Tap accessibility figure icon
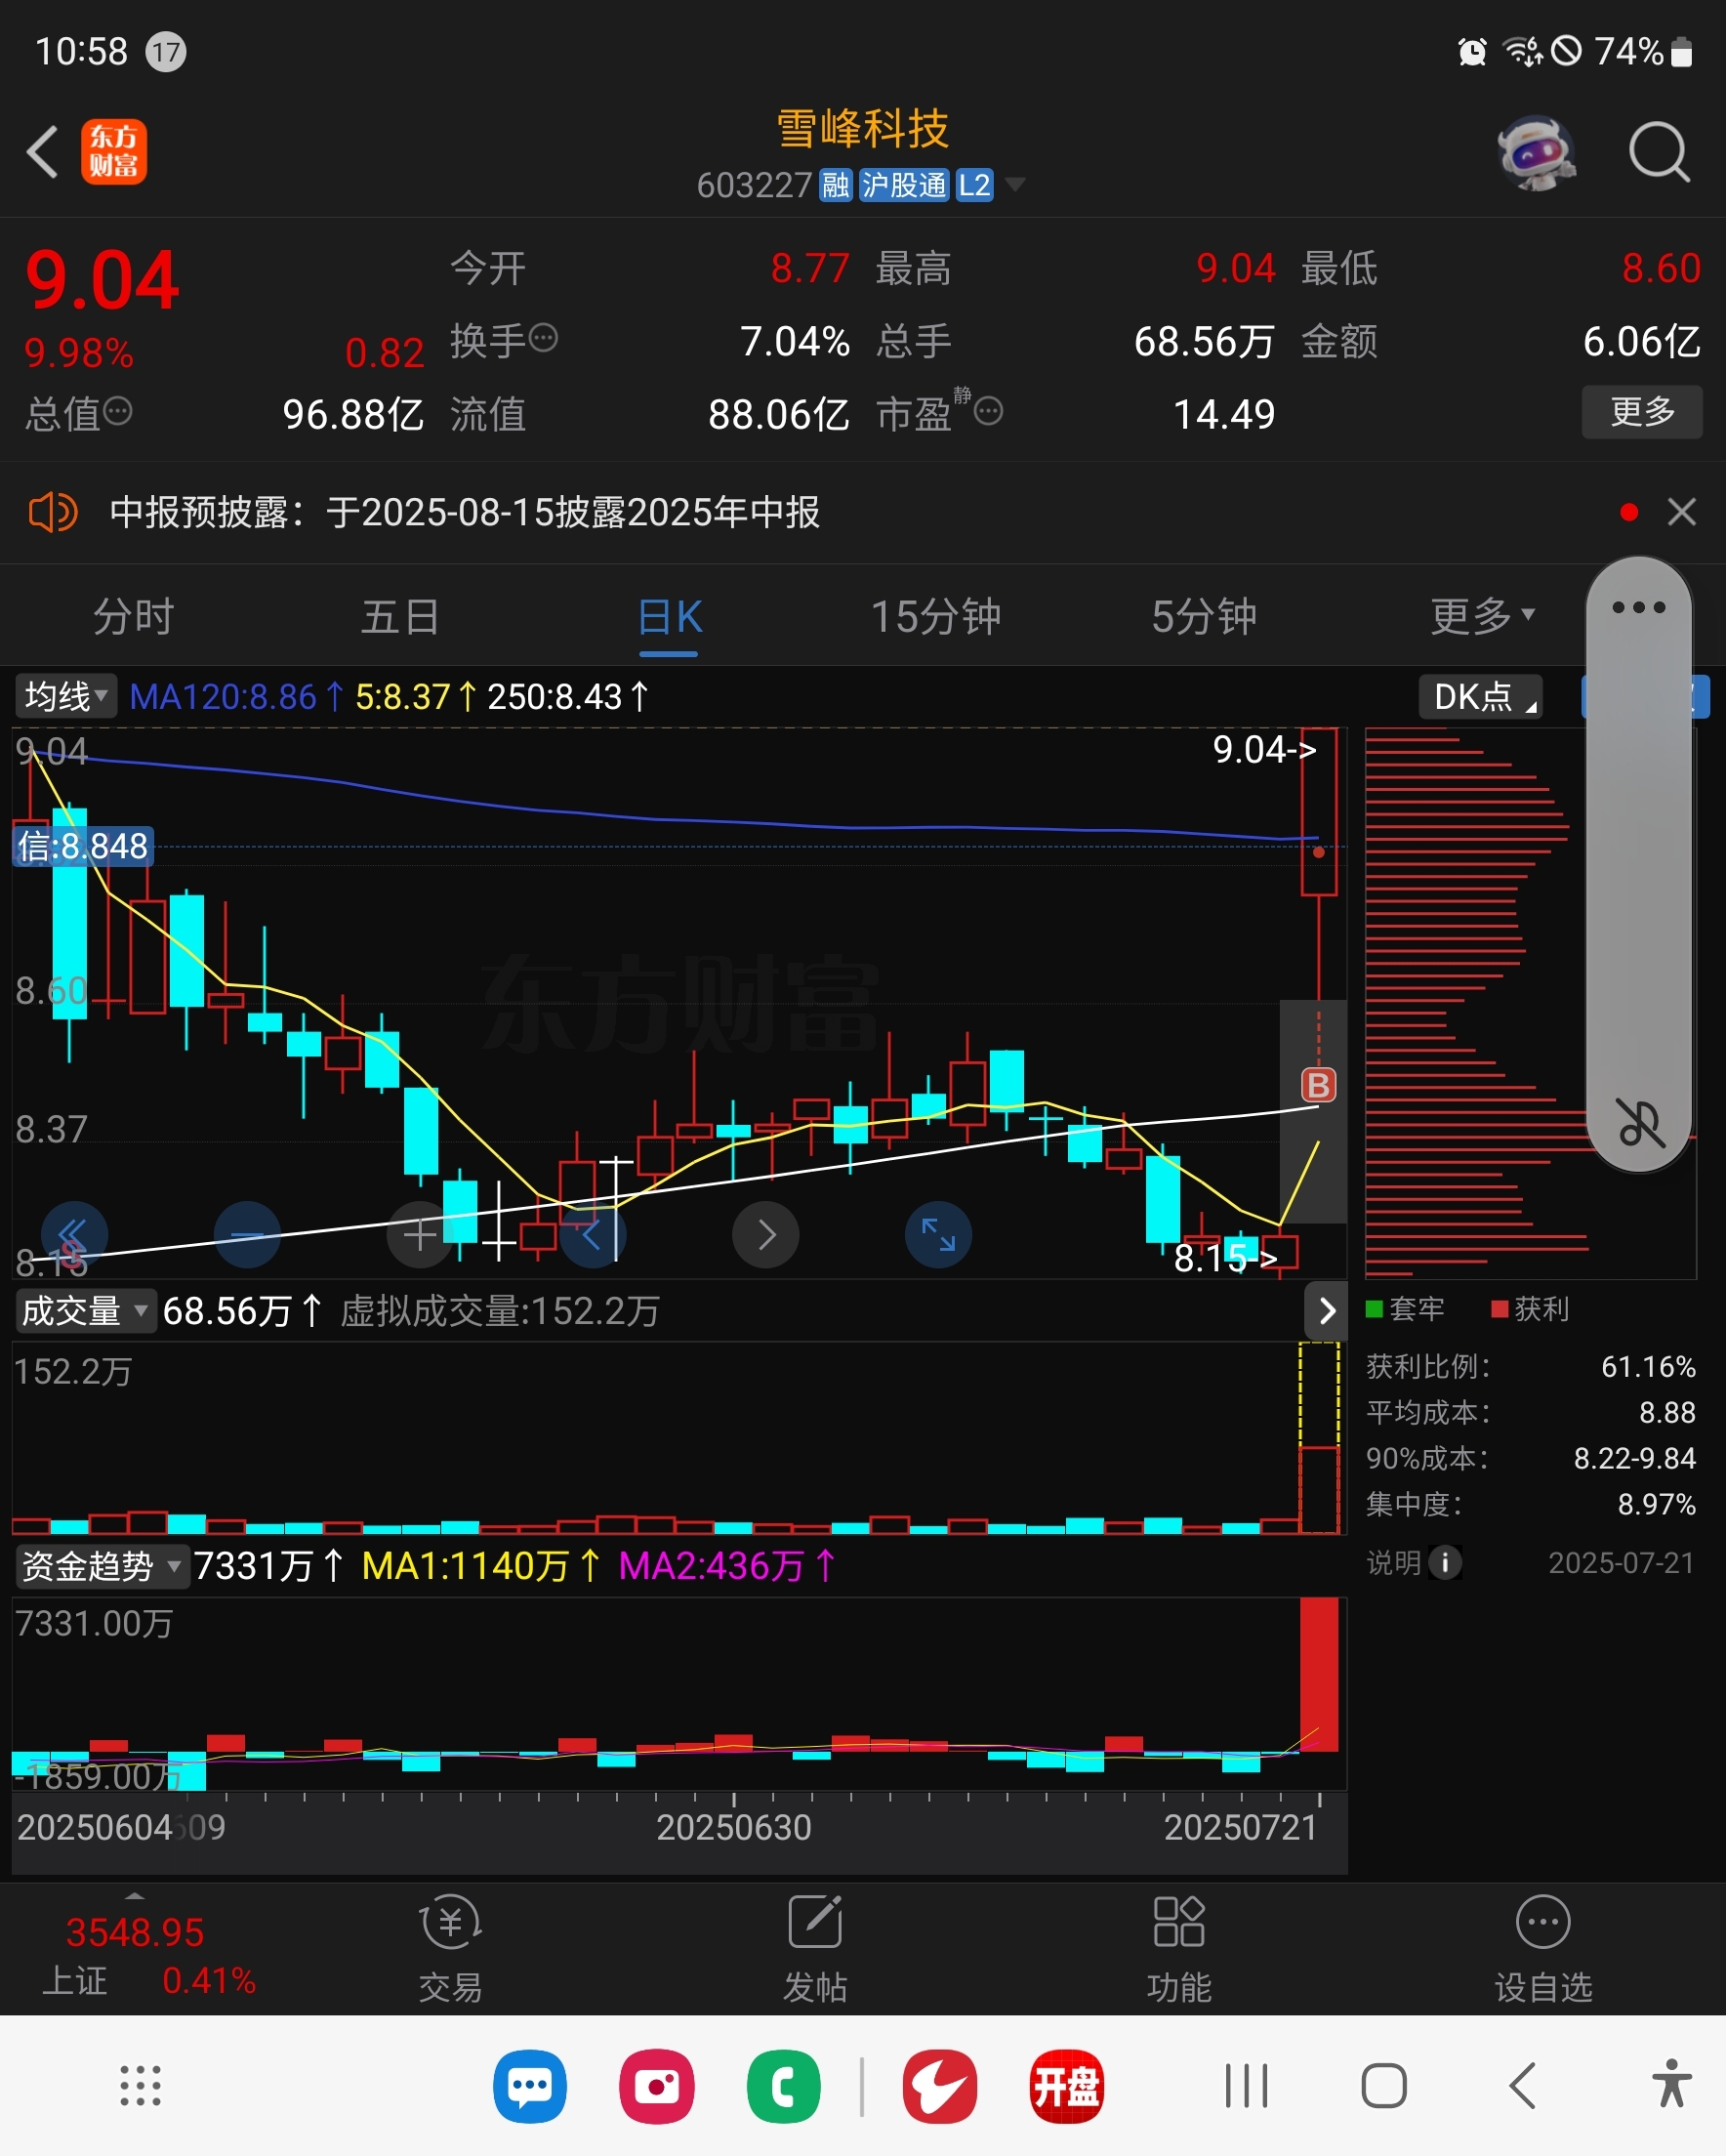 [1671, 2084]
